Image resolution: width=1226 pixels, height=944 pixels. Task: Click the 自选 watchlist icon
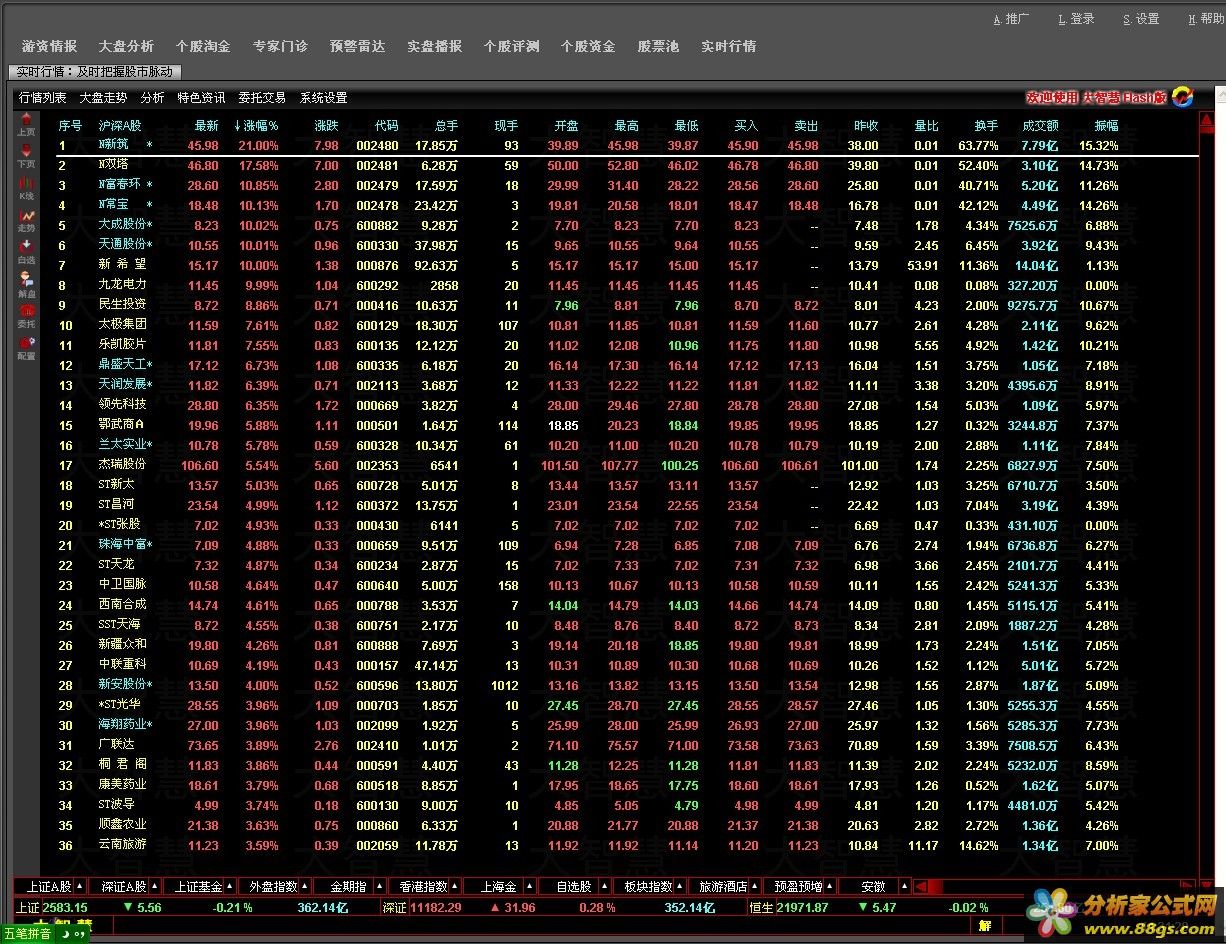point(26,252)
